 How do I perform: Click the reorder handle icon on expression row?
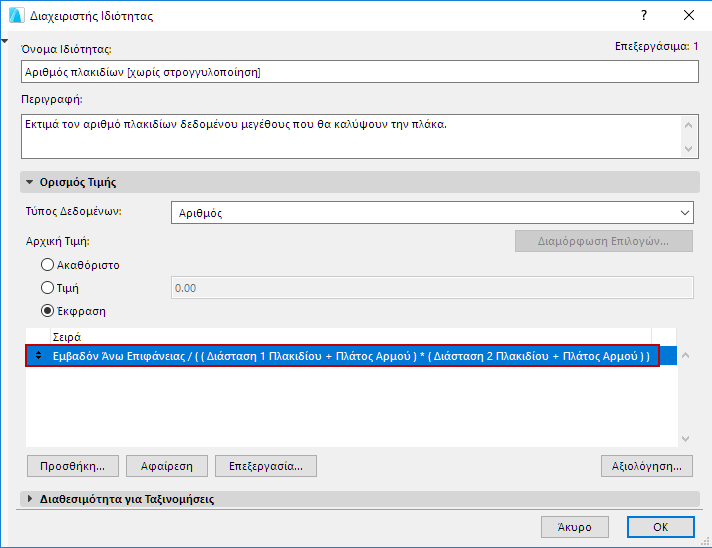tap(38, 355)
